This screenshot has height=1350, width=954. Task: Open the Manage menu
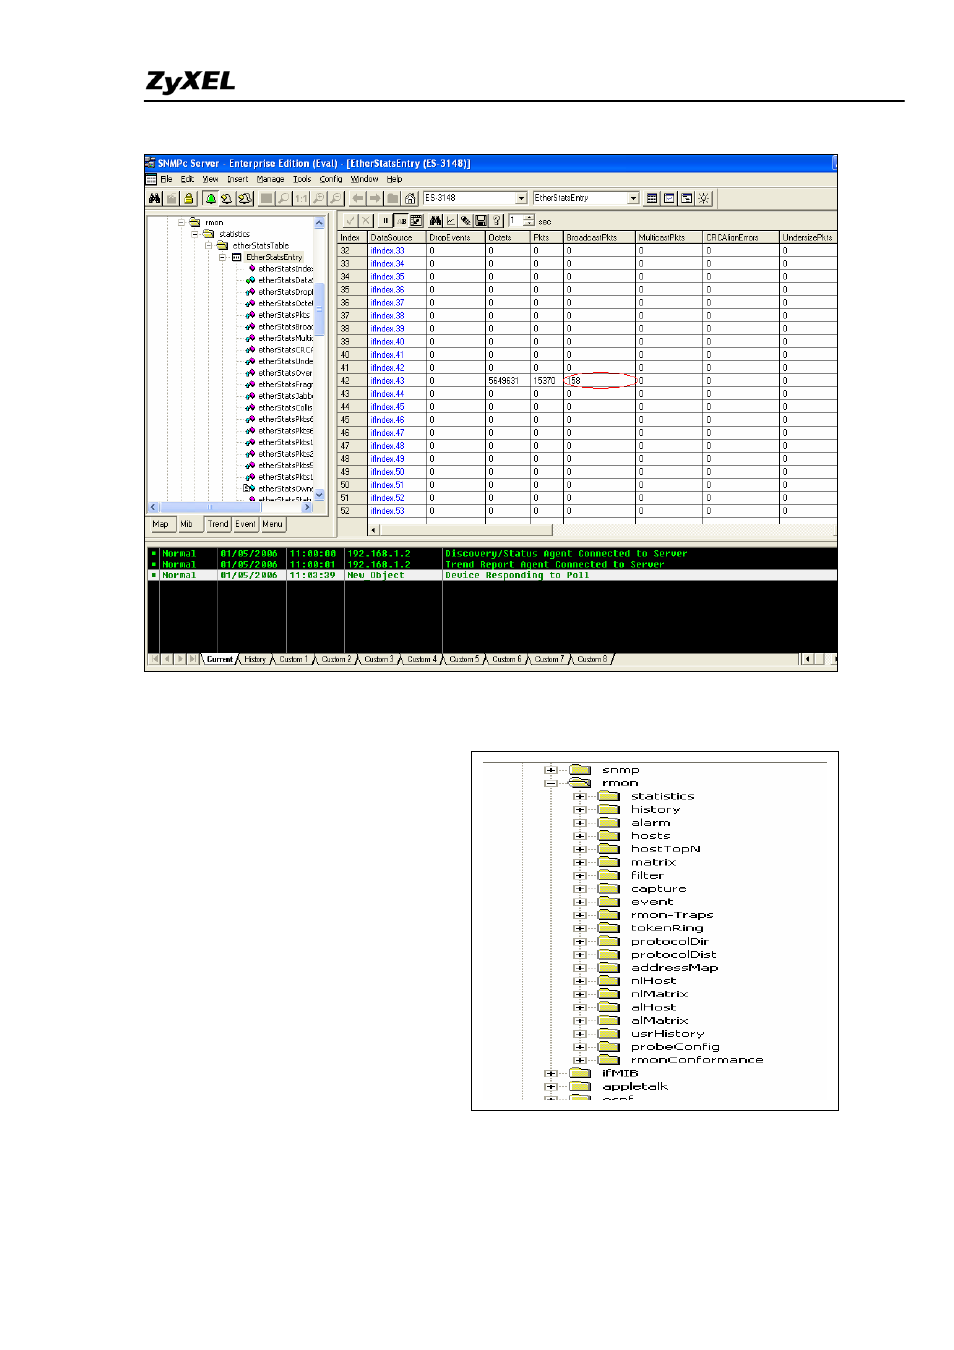270,179
